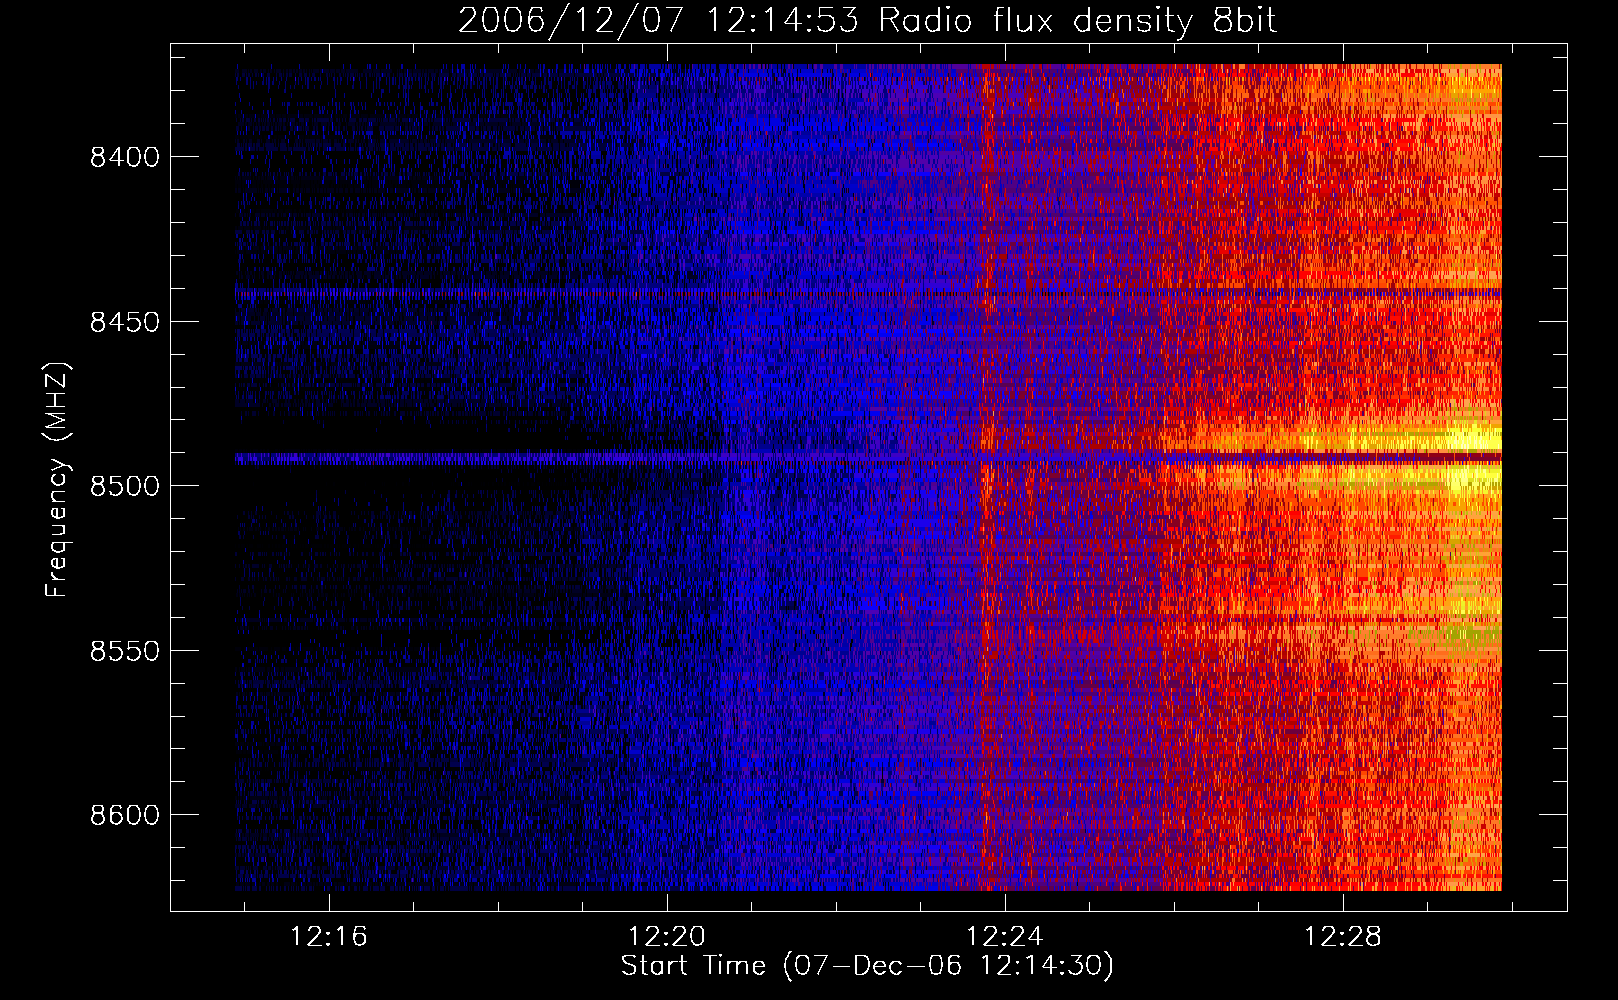Click the 8550 frequency tick label
Screen dimensions: 1618x1000
point(124,651)
